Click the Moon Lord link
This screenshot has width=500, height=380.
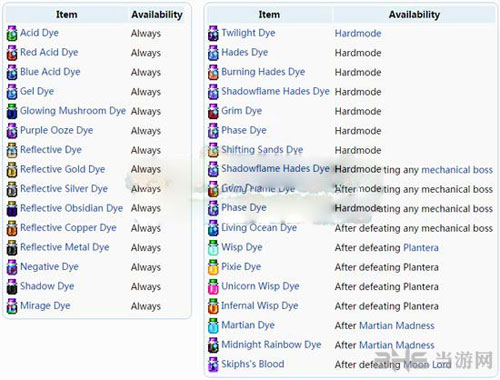point(427,365)
